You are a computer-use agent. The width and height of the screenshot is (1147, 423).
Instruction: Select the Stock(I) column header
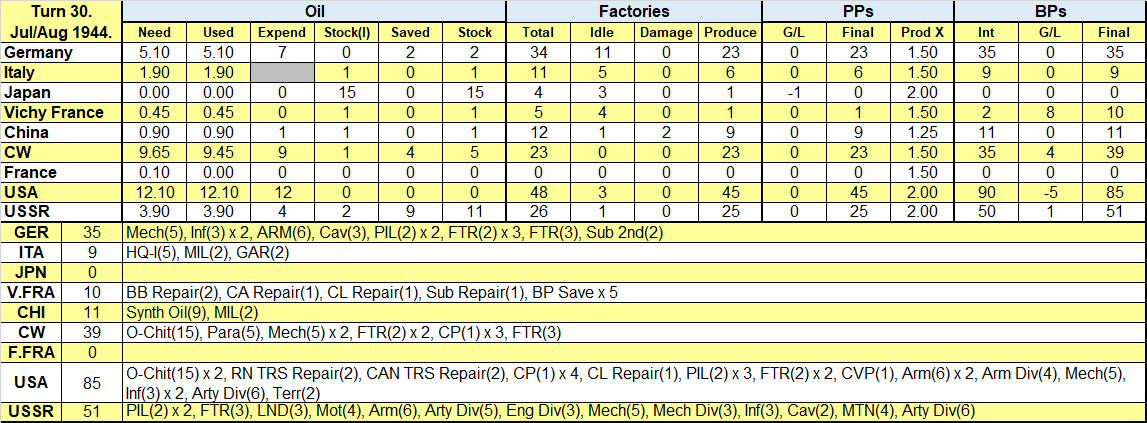(346, 32)
